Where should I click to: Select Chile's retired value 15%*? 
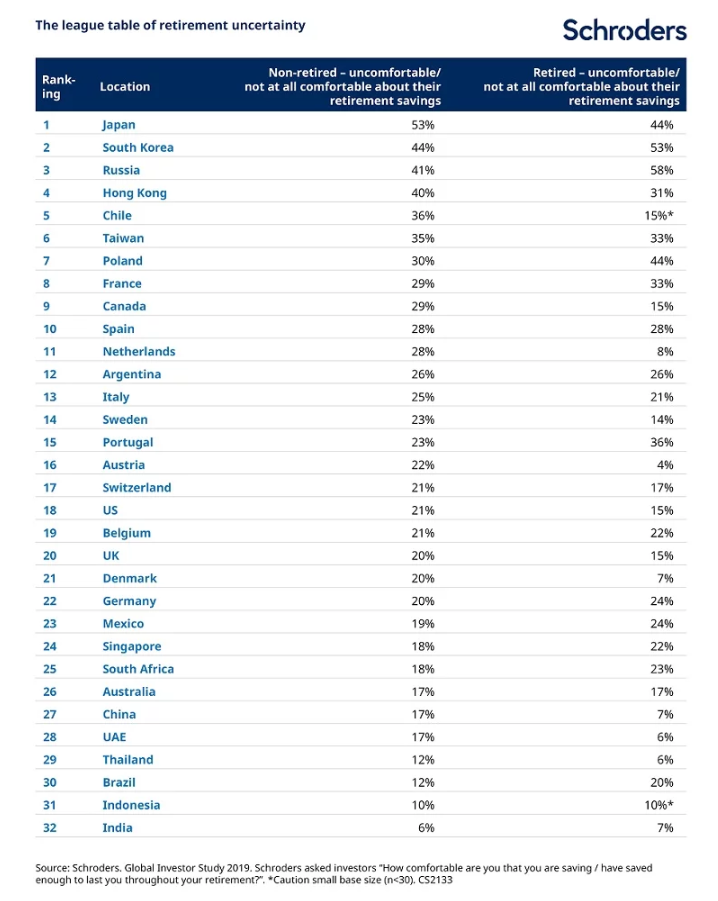(x=658, y=215)
